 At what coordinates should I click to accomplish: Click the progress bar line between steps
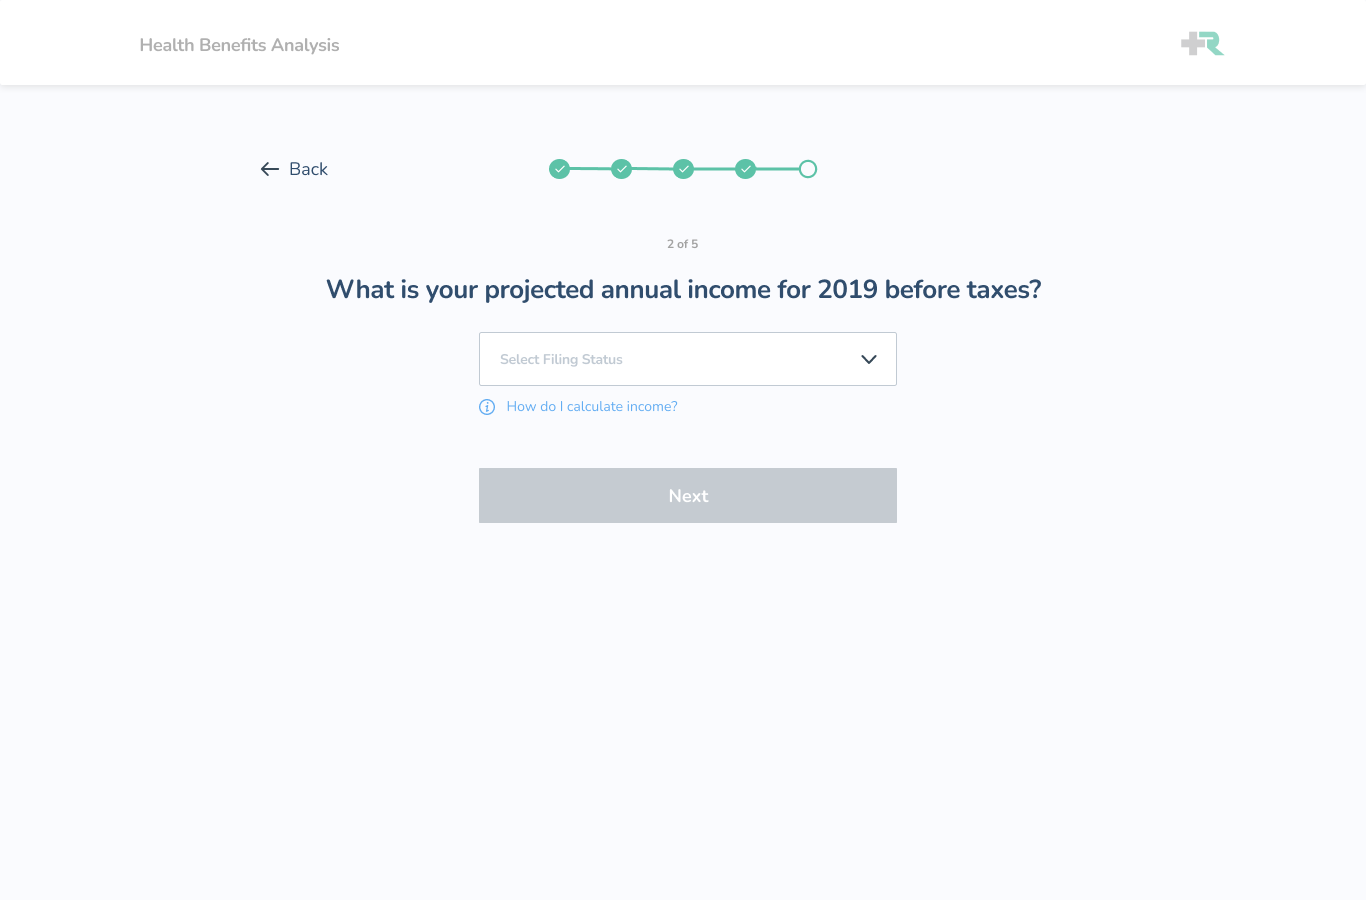point(653,169)
